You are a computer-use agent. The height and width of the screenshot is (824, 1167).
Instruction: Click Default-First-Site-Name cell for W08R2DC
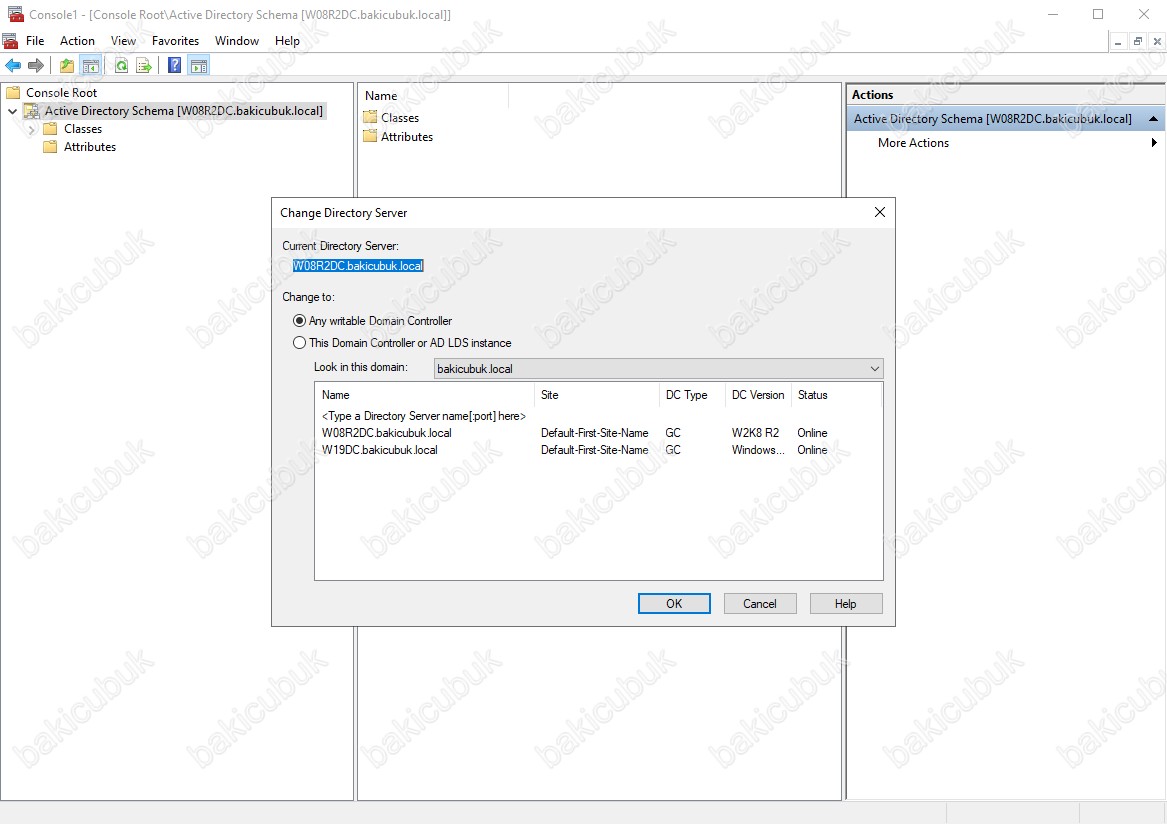(595, 432)
